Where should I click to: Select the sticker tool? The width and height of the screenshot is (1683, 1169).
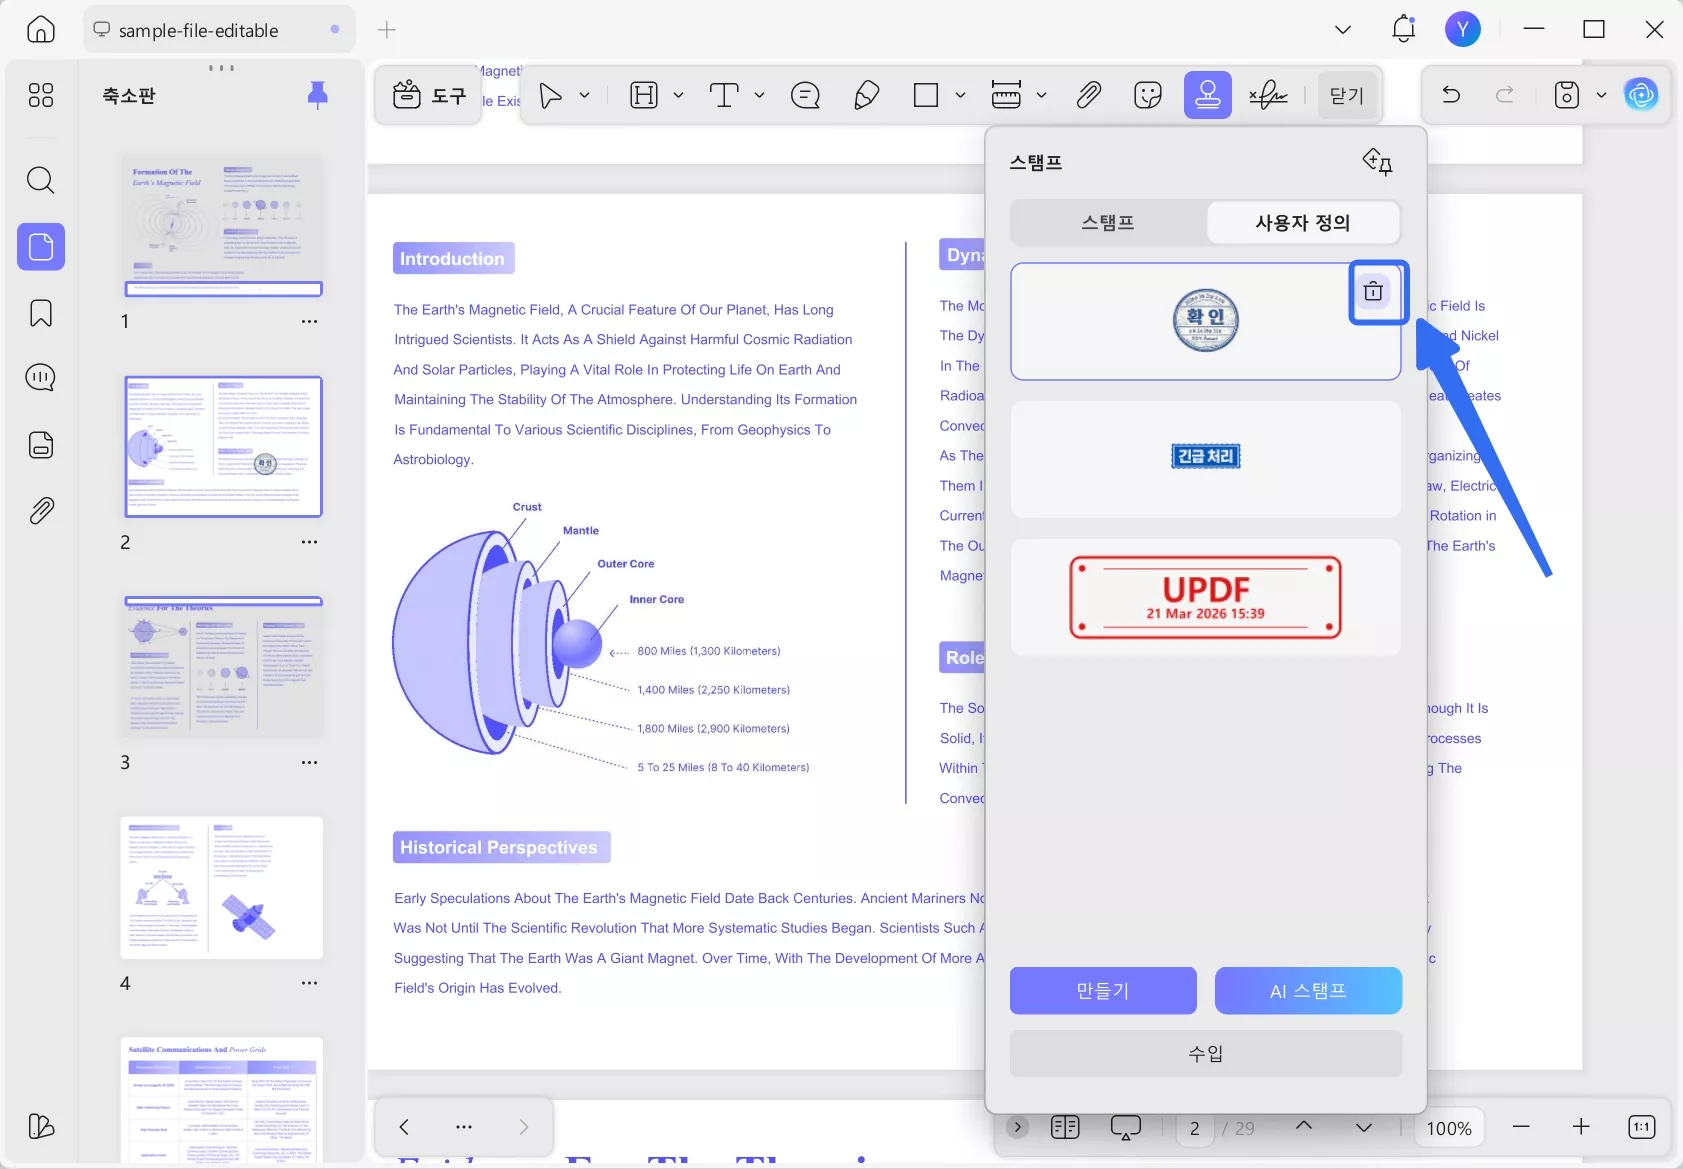click(x=1148, y=95)
